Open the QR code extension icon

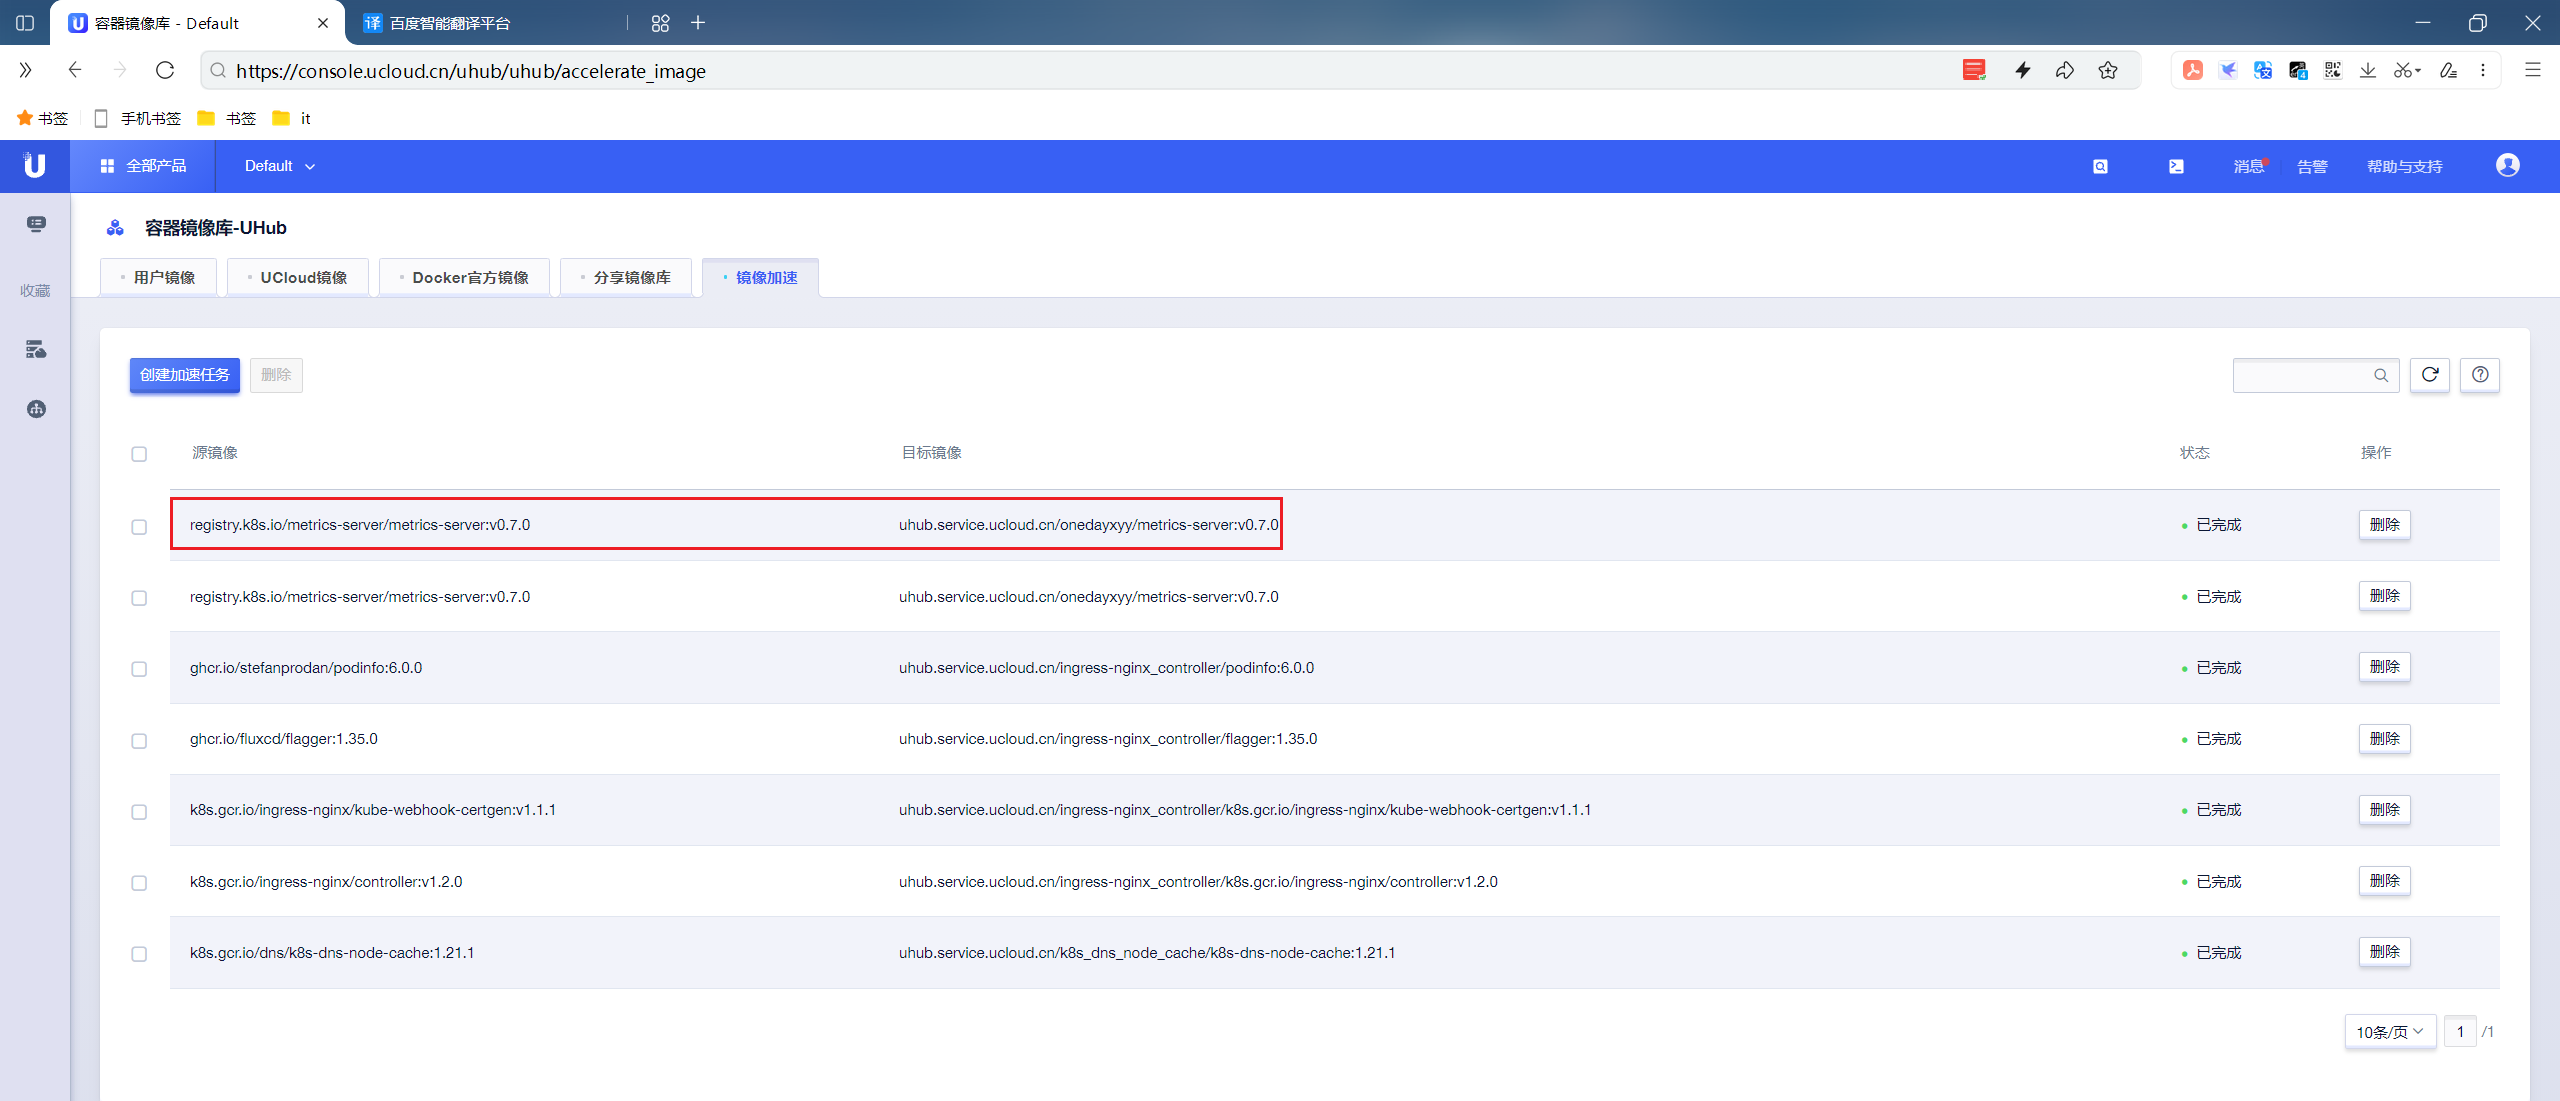point(2333,70)
